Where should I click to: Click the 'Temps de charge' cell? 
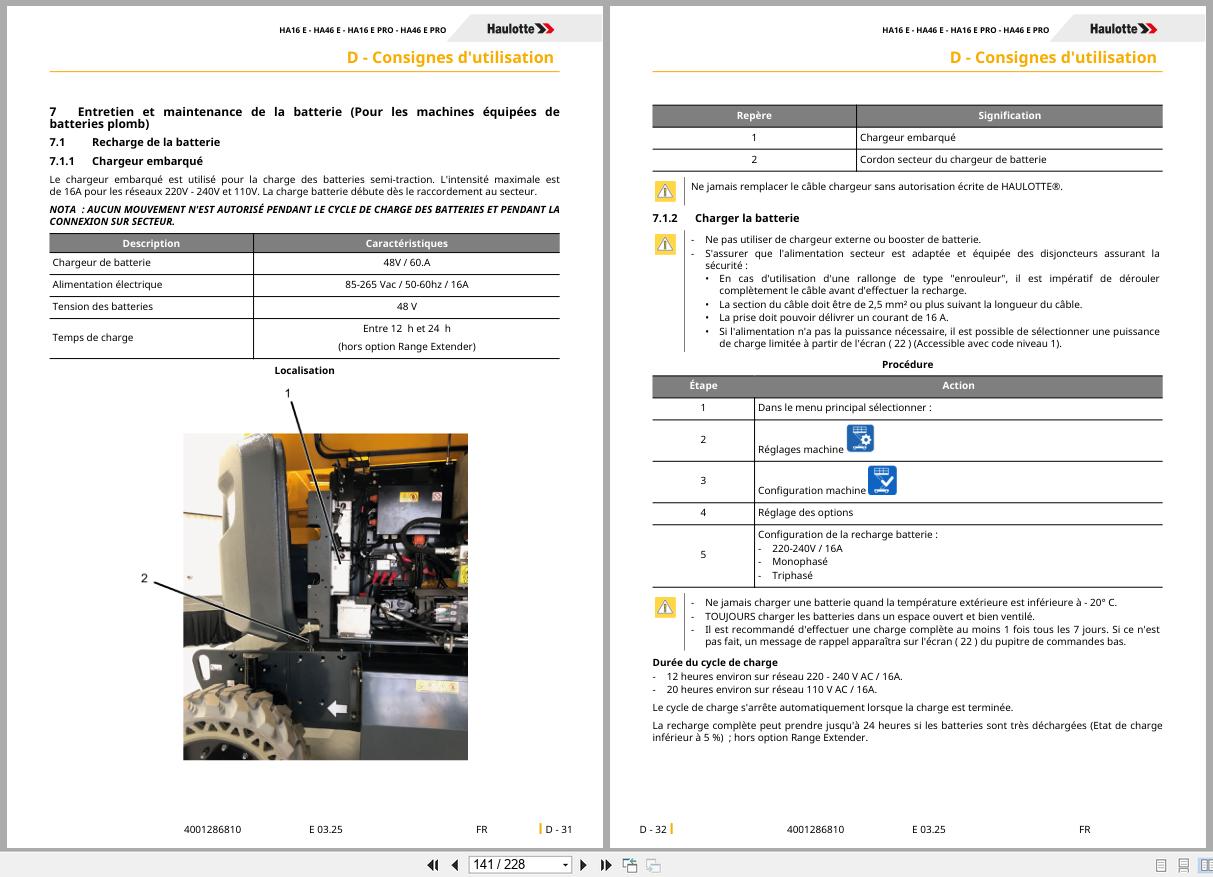pyautogui.click(x=152, y=338)
